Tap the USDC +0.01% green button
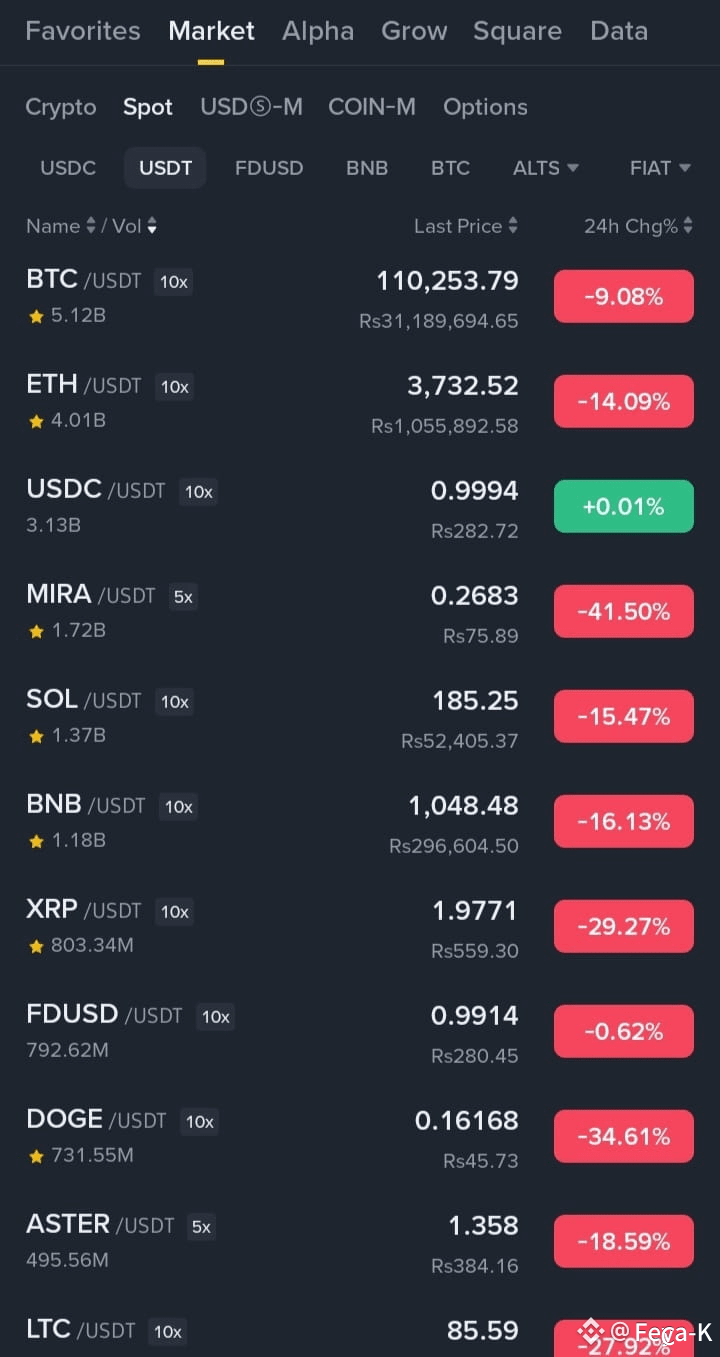Screen dimensions: 720x1357 (x=624, y=506)
